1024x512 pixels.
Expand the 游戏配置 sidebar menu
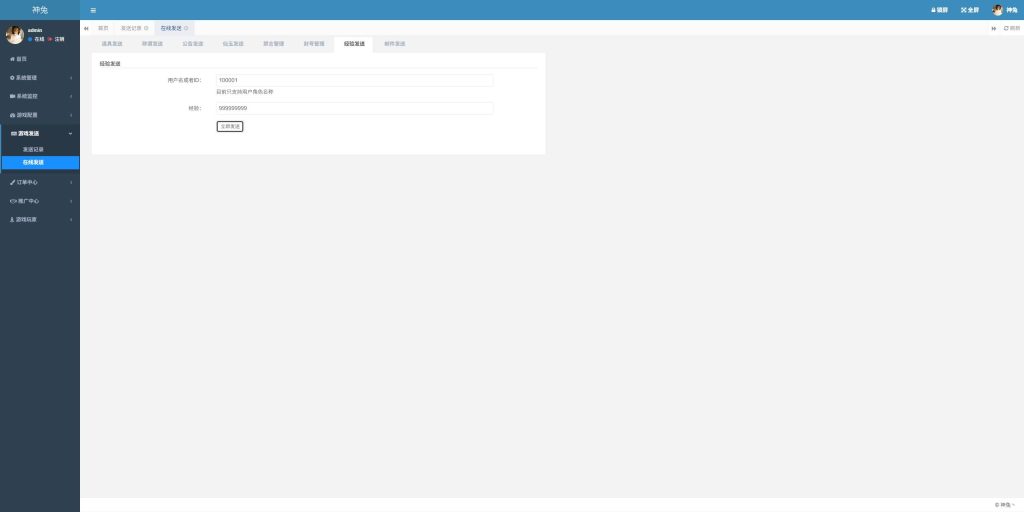coord(40,115)
